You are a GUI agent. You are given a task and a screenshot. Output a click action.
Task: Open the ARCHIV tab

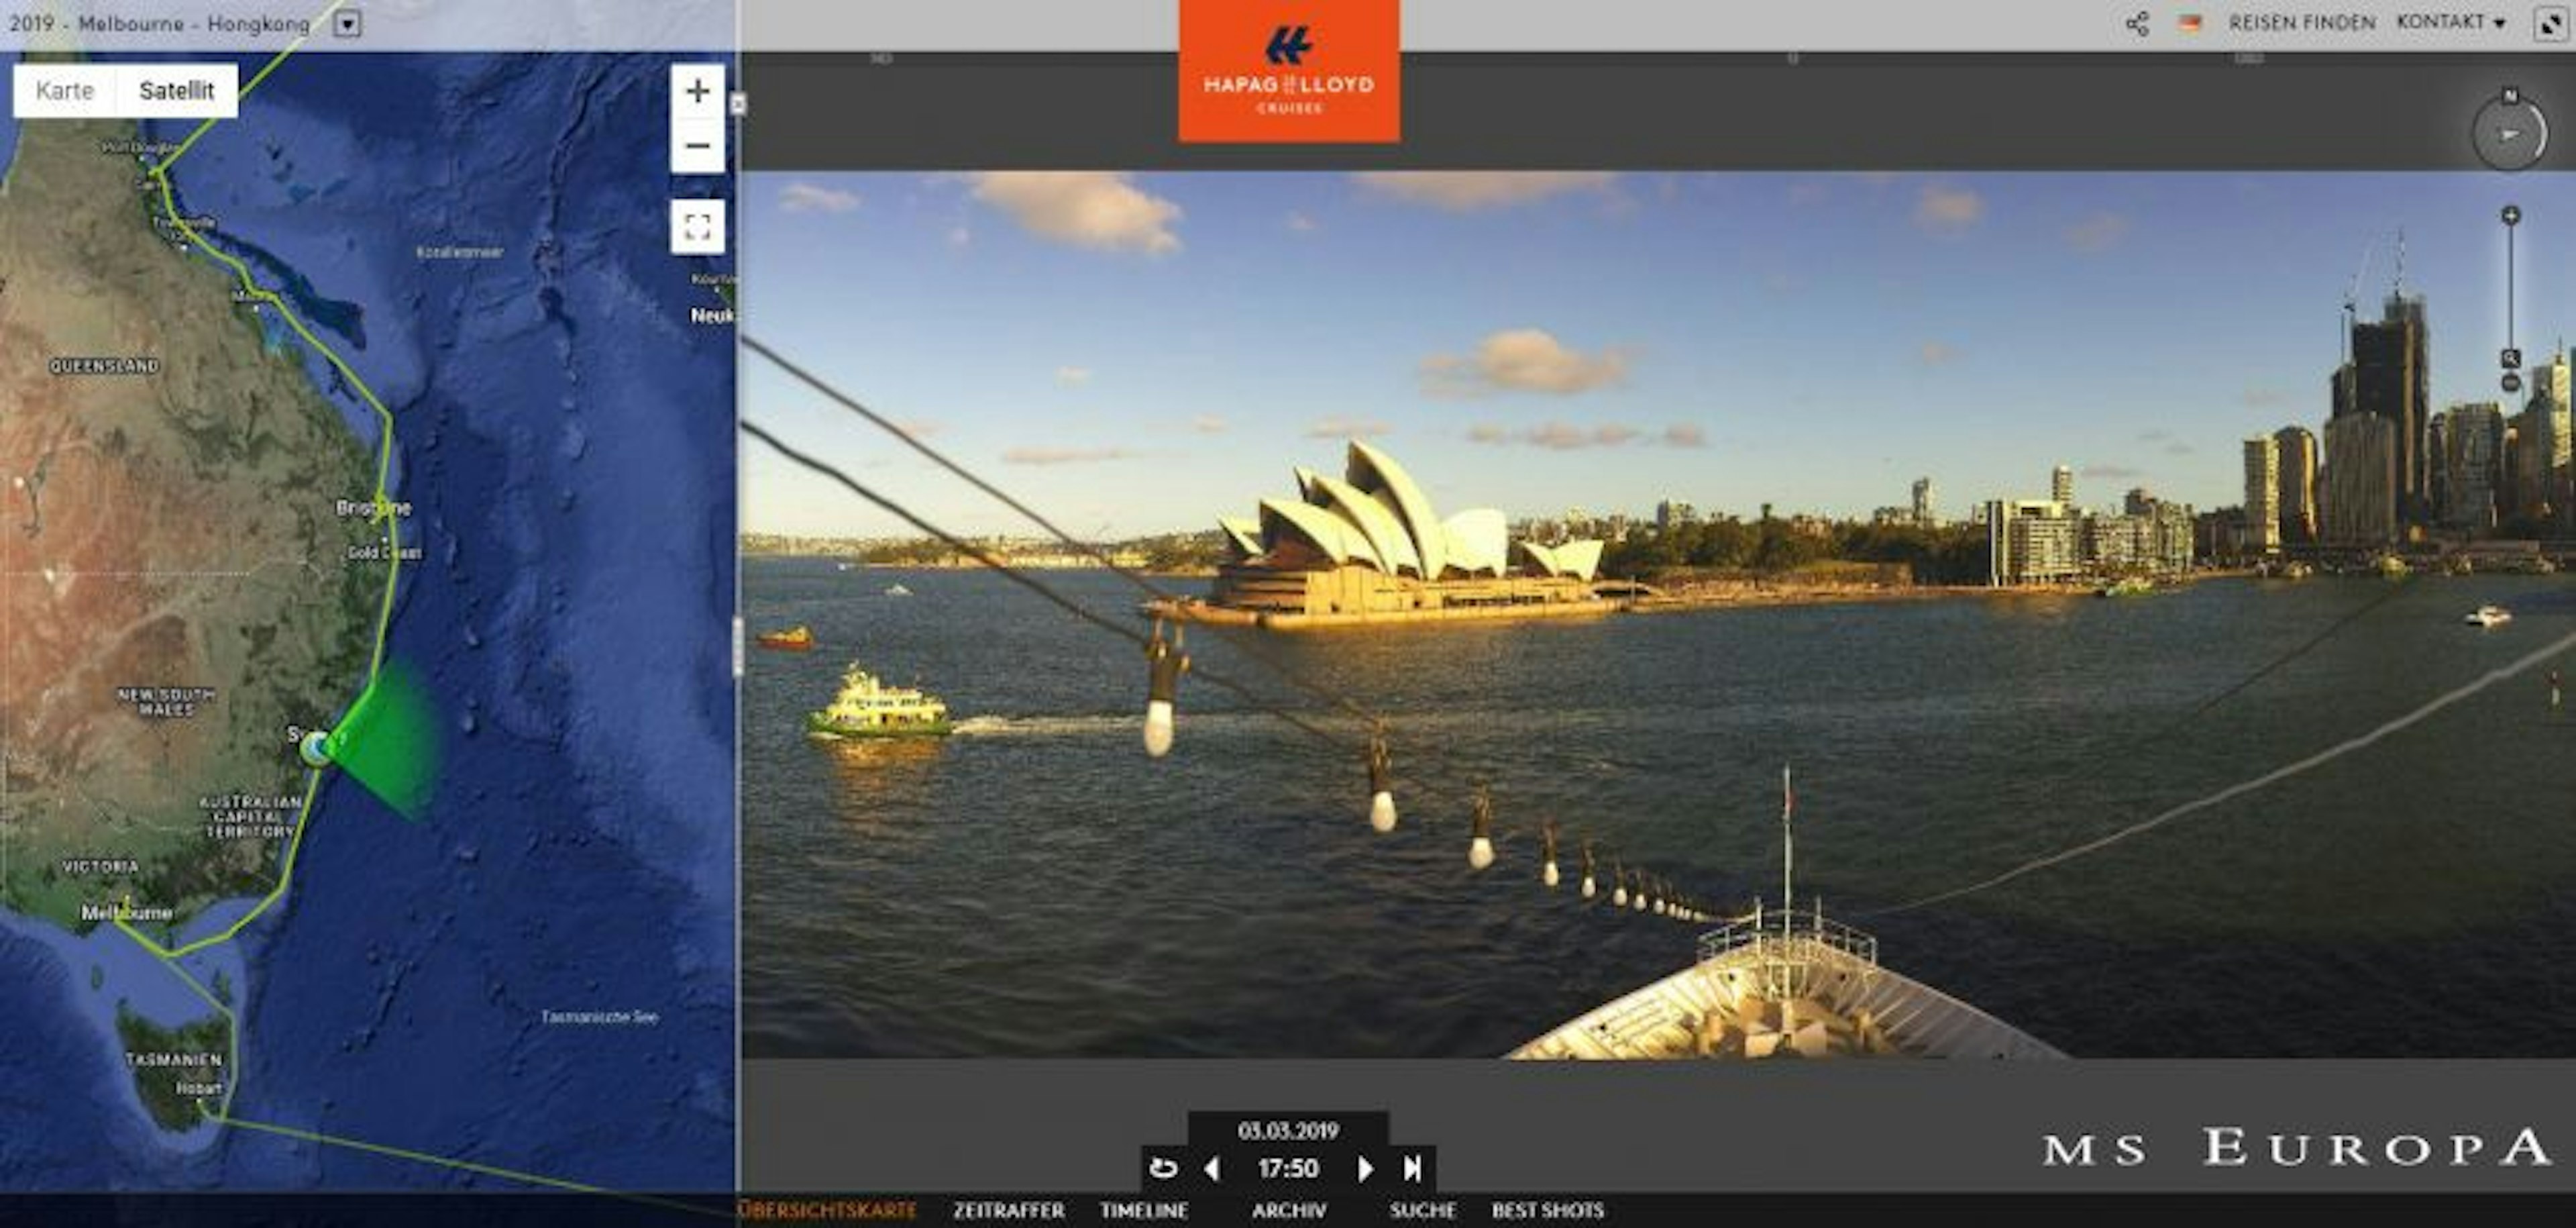pyautogui.click(x=1288, y=1210)
